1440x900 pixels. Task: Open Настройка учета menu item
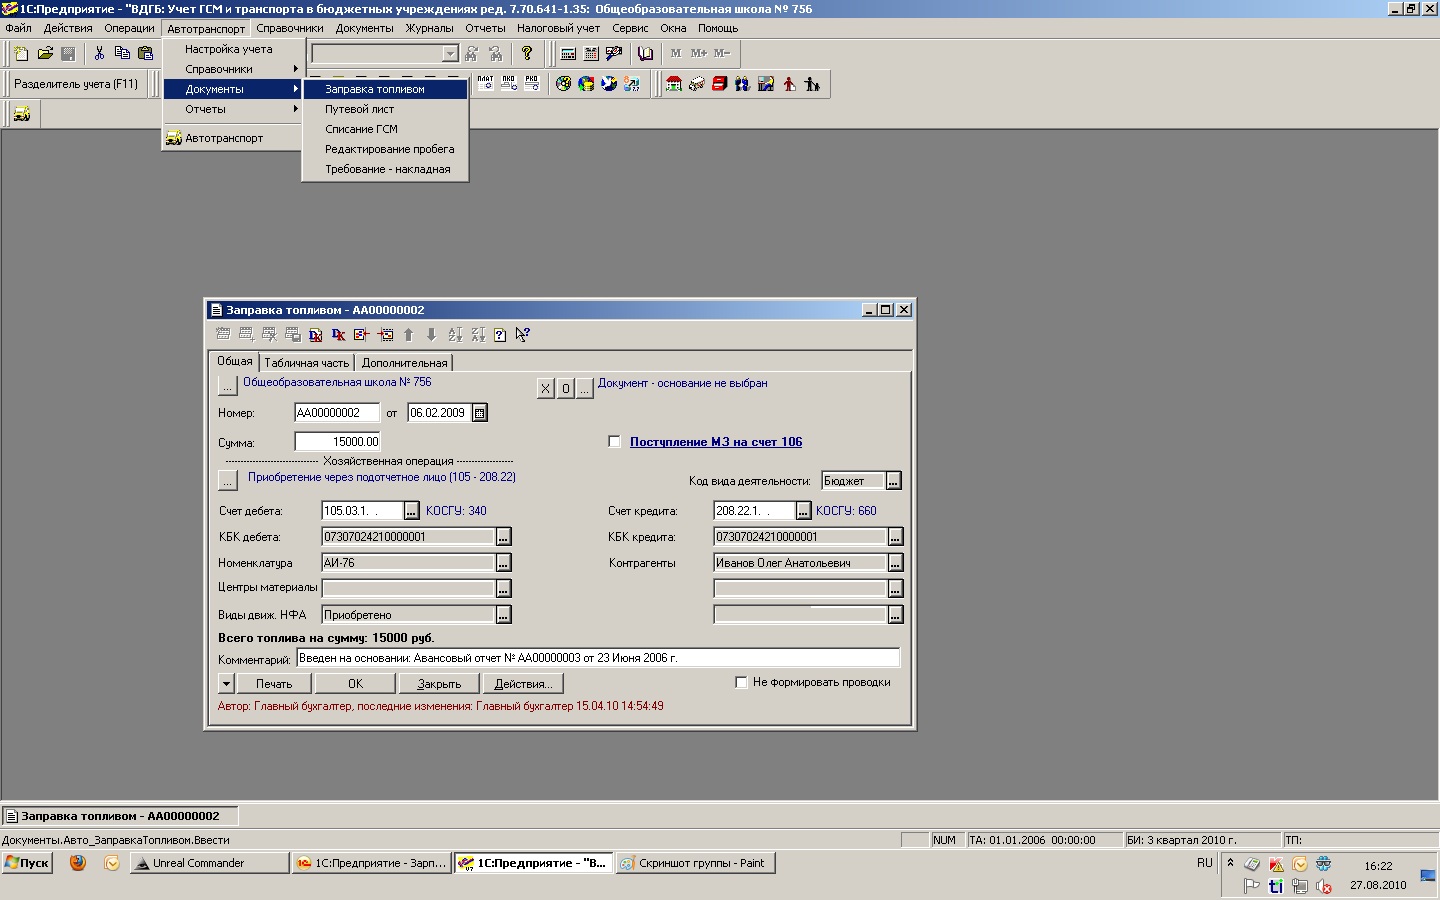point(233,49)
